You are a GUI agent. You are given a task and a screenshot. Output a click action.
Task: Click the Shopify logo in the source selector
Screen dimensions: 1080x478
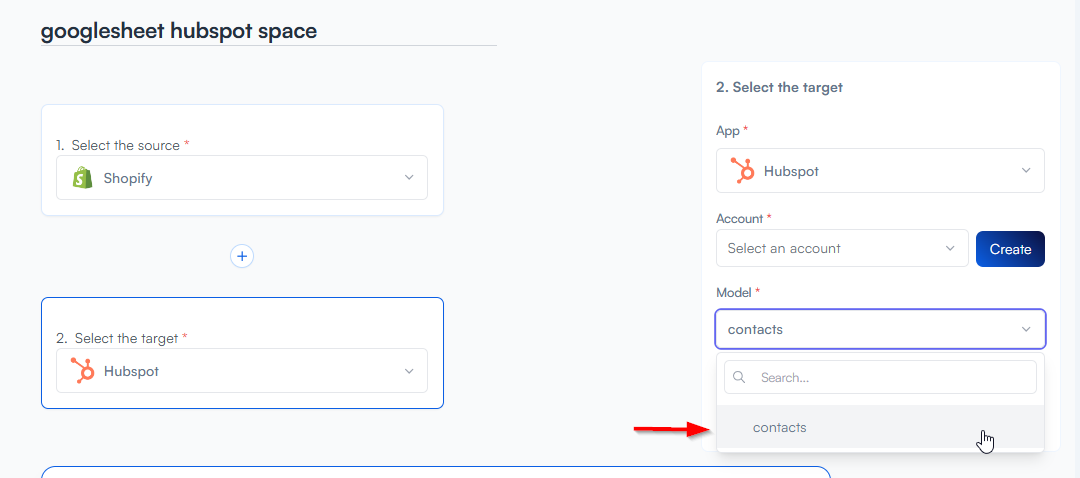(x=82, y=178)
